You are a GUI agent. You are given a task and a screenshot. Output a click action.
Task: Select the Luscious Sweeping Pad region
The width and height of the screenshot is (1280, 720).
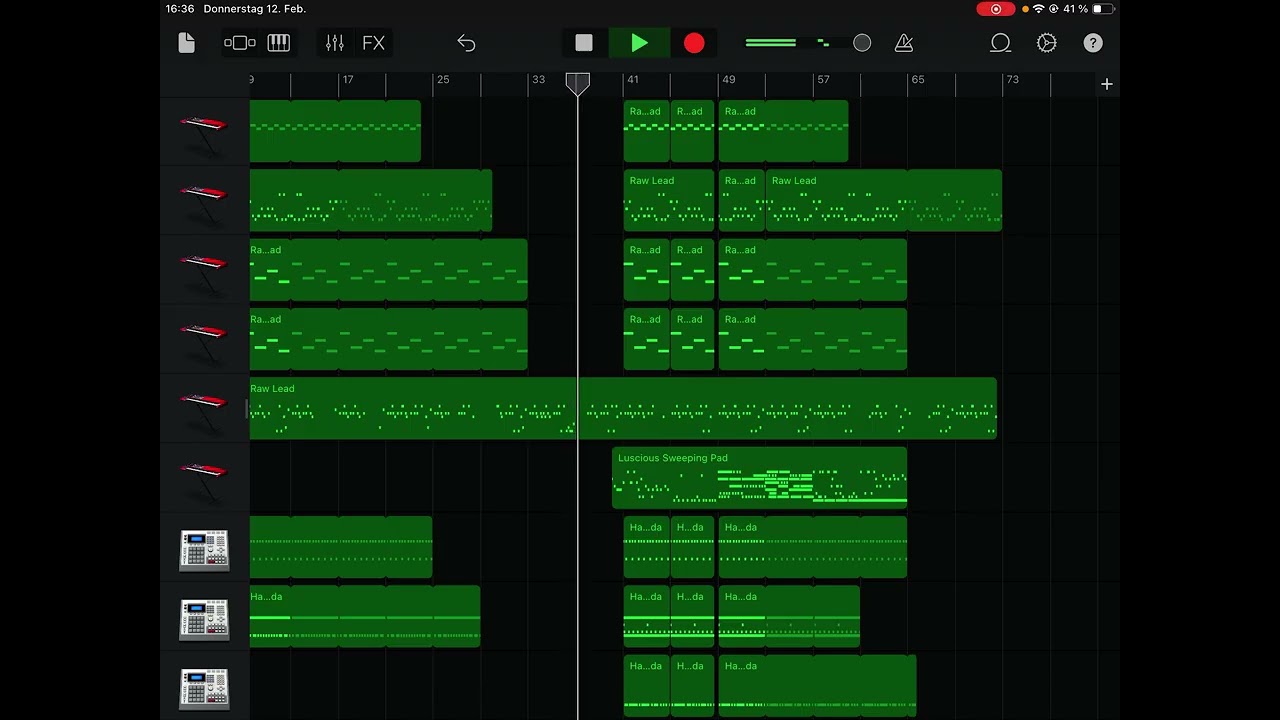click(759, 478)
